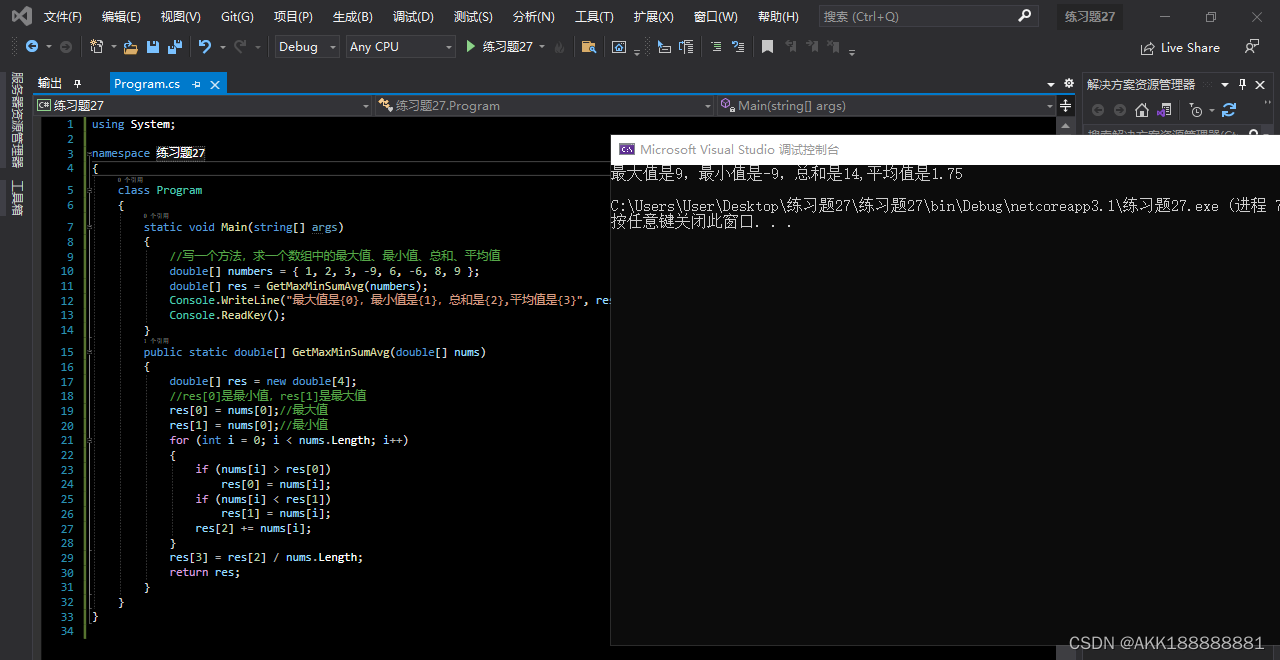Click the split editor icon above scrollbar
1280x660 pixels.
pos(1066,105)
